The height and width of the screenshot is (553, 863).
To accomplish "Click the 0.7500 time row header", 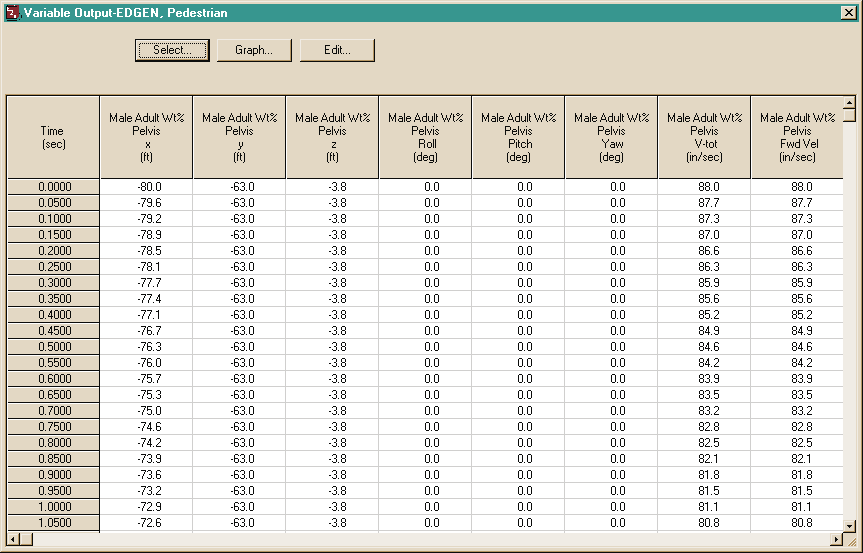I will (x=53, y=426).
